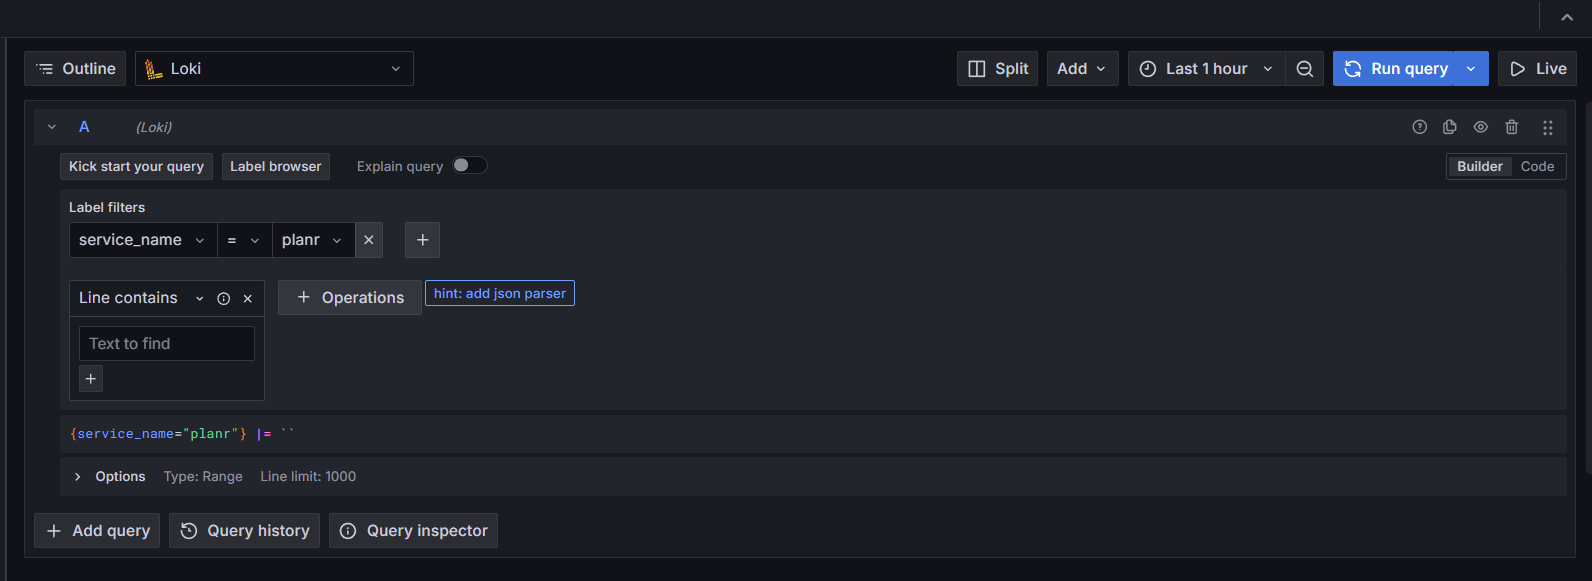This screenshot has width=1592, height=581.
Task: Toggle the Explain query switch
Action: tap(469, 166)
